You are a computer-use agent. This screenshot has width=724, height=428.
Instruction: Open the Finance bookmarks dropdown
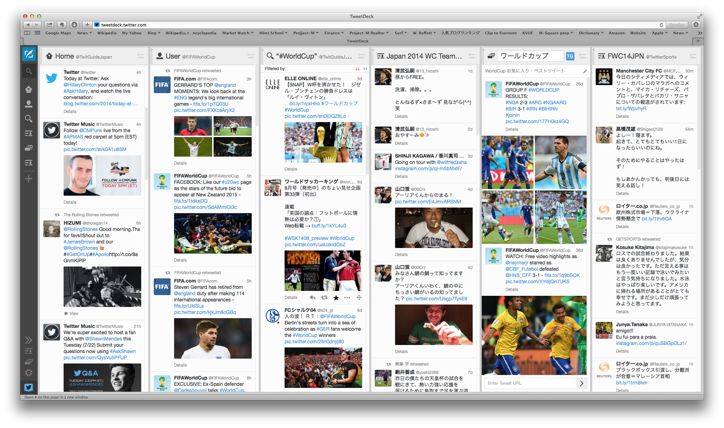(x=334, y=33)
